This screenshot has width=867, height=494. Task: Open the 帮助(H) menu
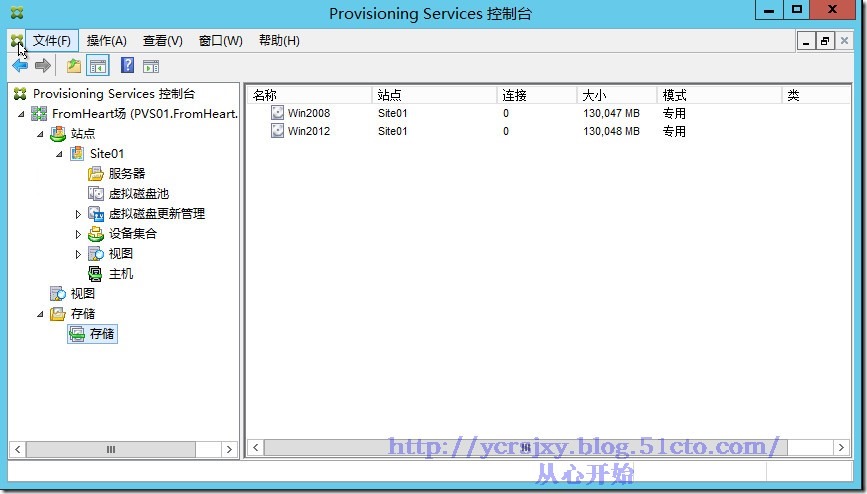(x=279, y=41)
